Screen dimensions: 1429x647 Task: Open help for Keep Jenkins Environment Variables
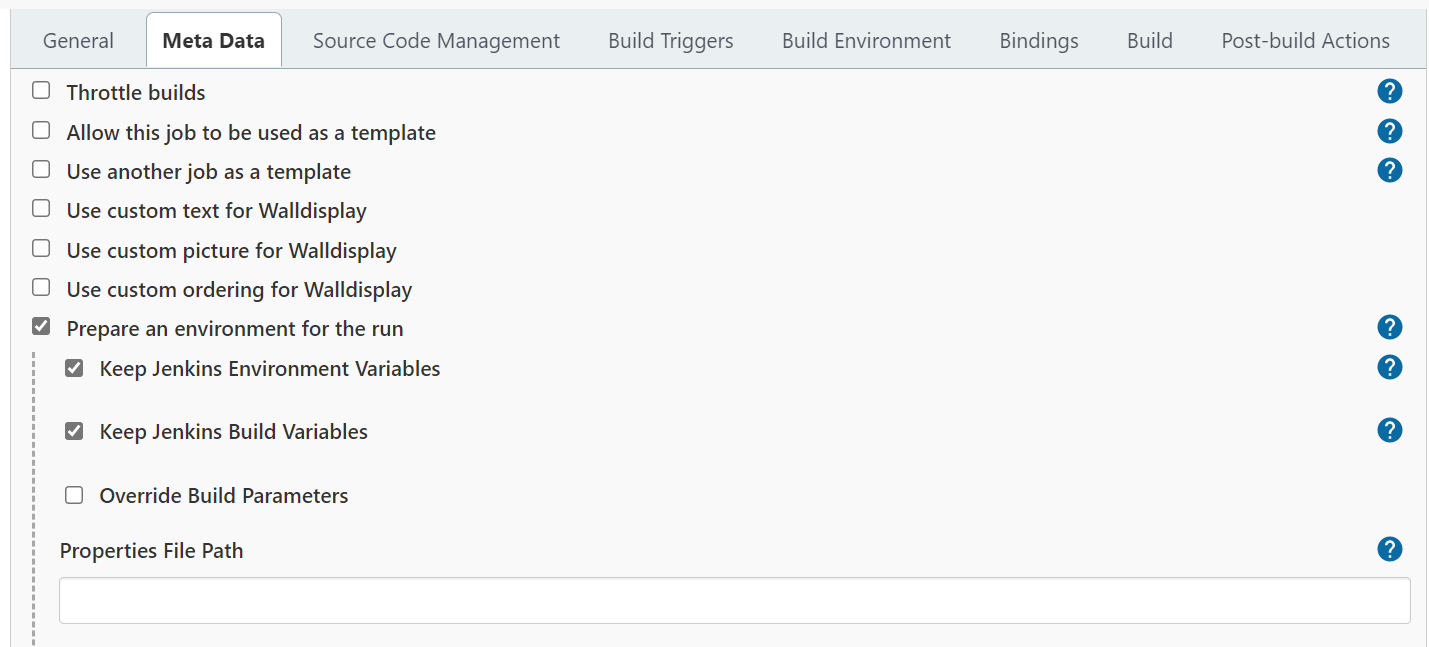[1389, 367]
